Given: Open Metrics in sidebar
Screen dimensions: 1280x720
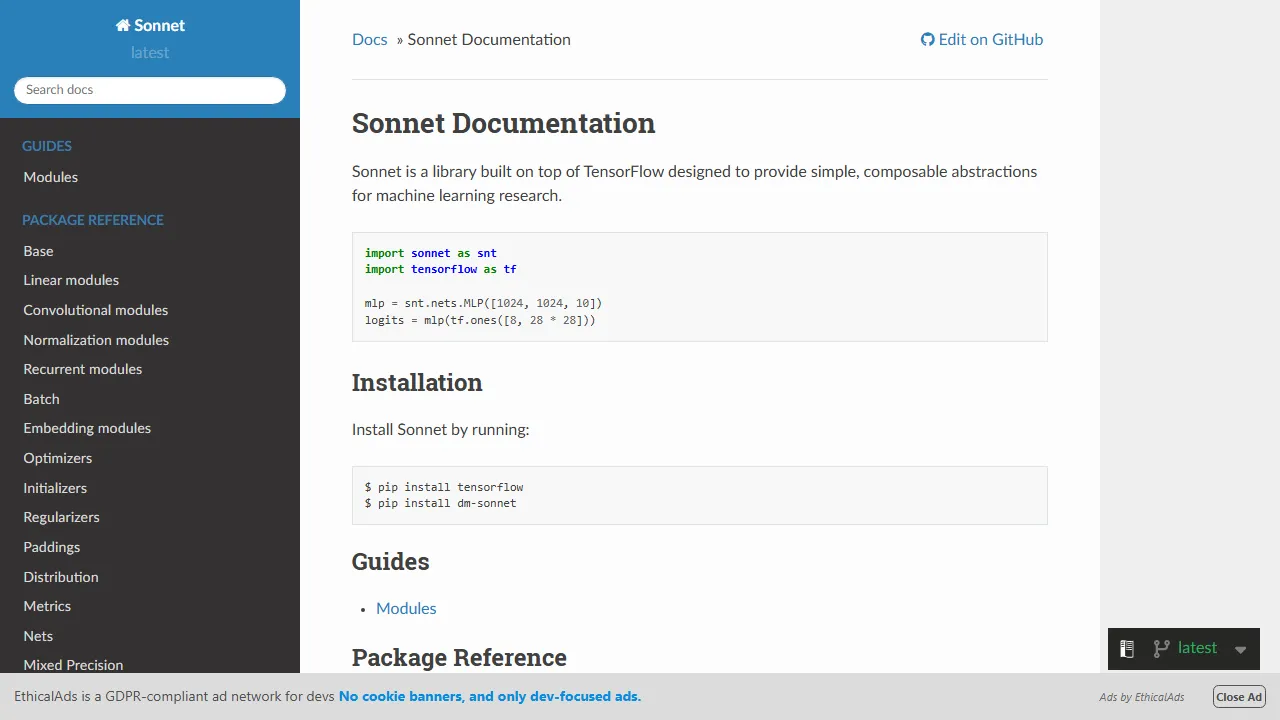Looking at the screenshot, I should [x=150, y=606].
